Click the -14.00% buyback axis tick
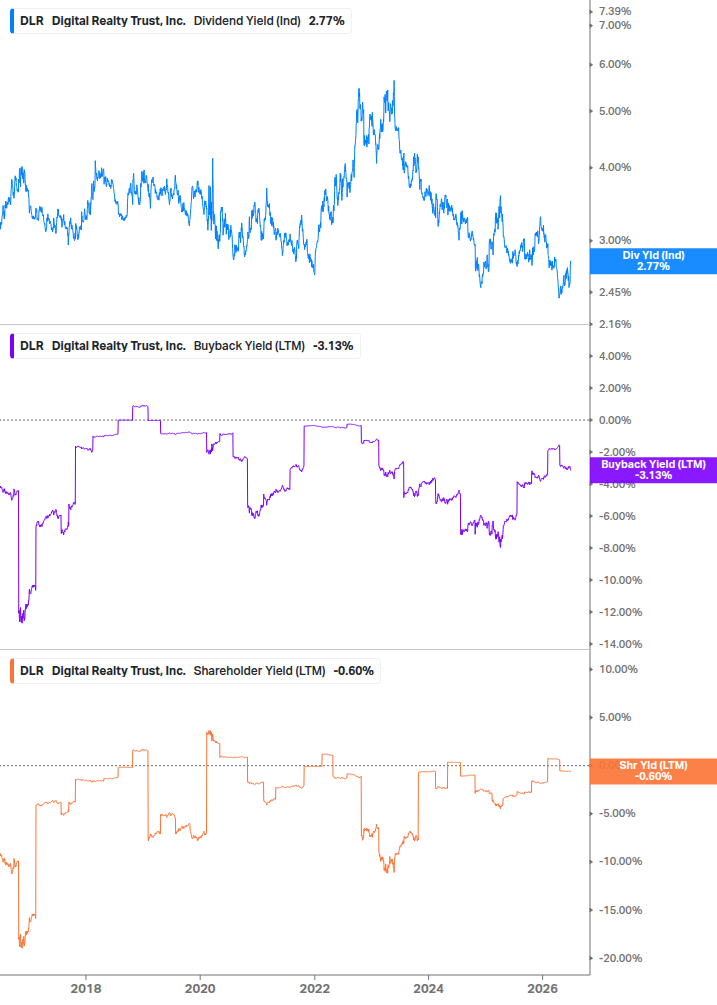 620,645
